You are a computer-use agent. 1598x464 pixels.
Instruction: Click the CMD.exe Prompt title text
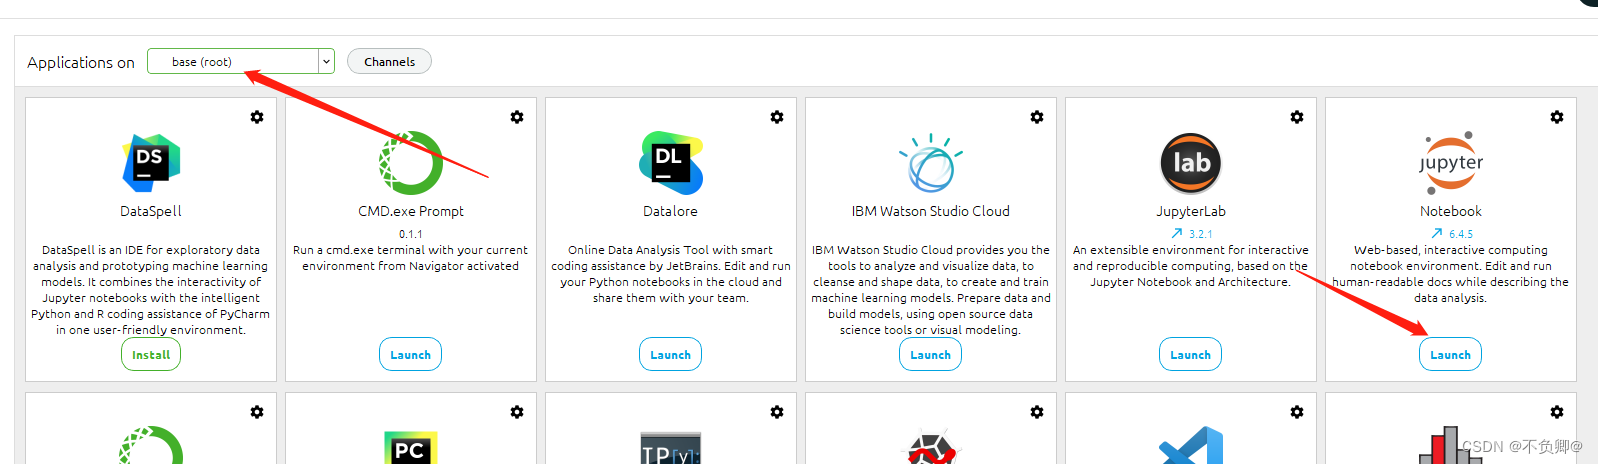click(411, 211)
